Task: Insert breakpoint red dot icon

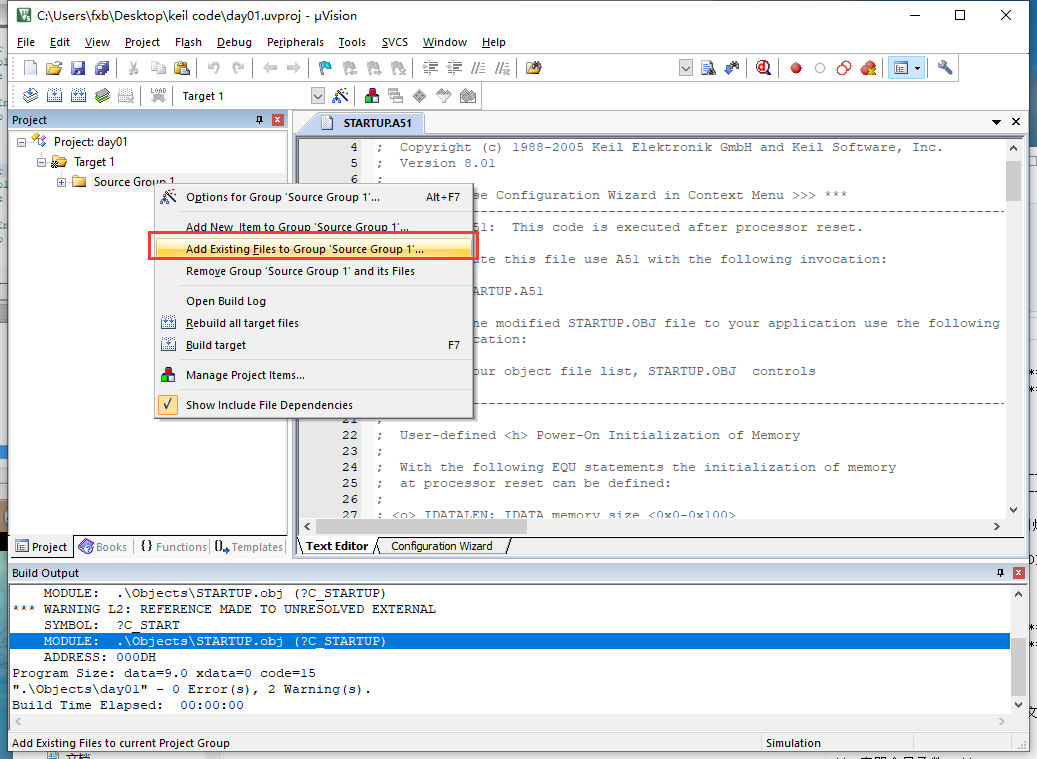Action: pos(796,68)
